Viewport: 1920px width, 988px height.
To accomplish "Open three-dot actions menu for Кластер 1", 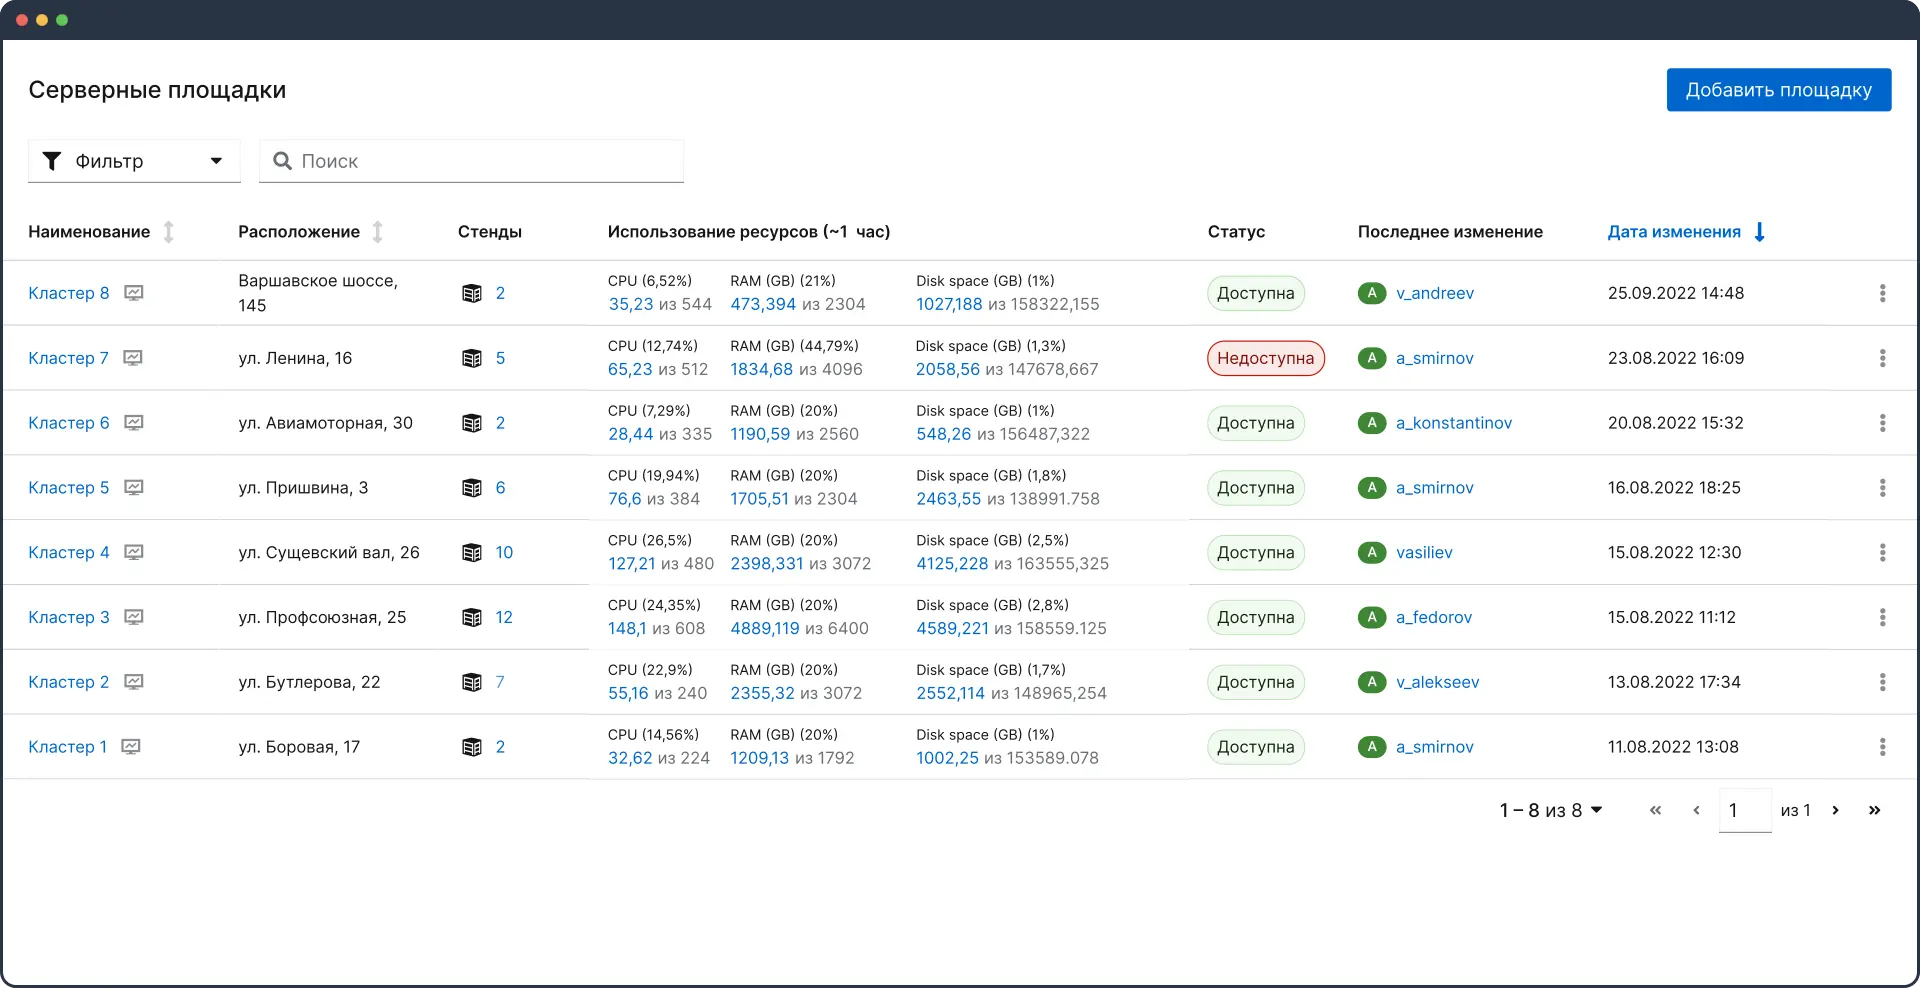I will point(1882,747).
